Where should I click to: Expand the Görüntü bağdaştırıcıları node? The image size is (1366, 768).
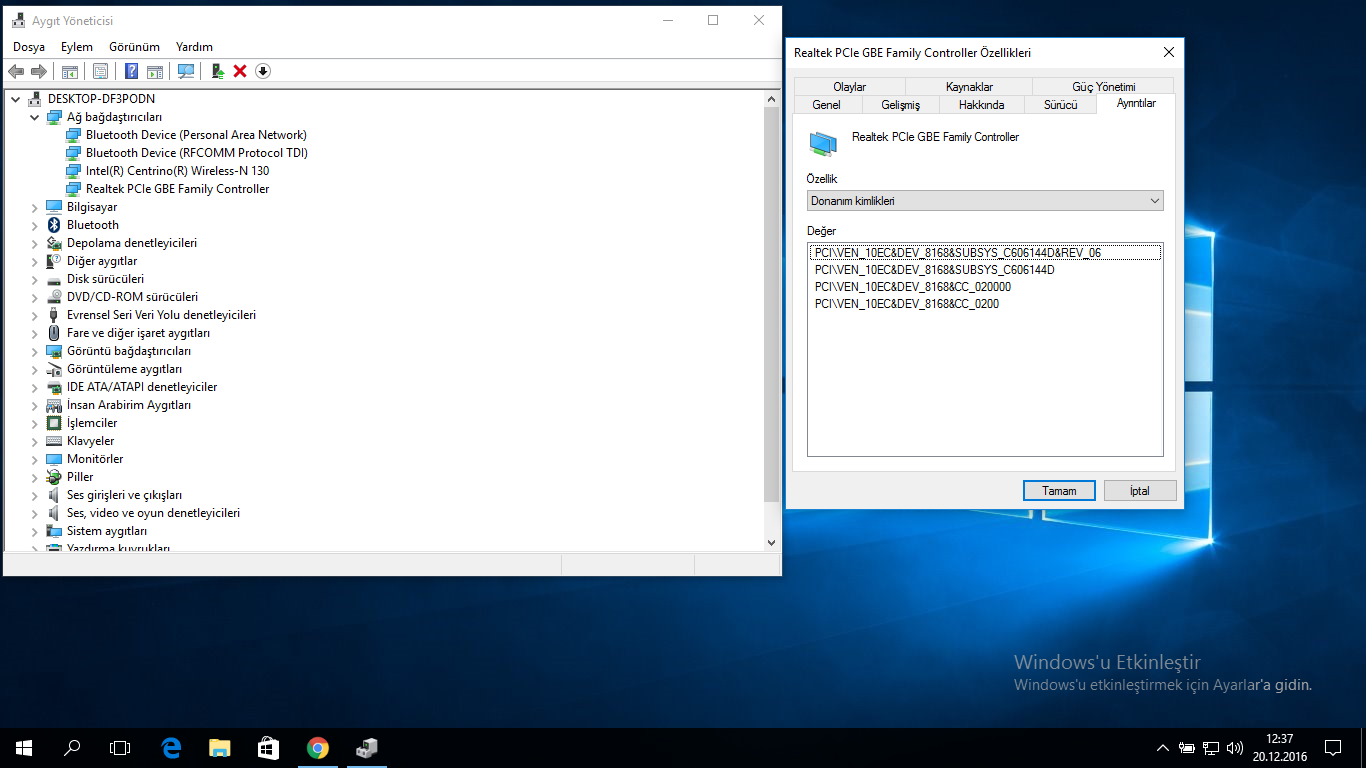[x=35, y=351]
